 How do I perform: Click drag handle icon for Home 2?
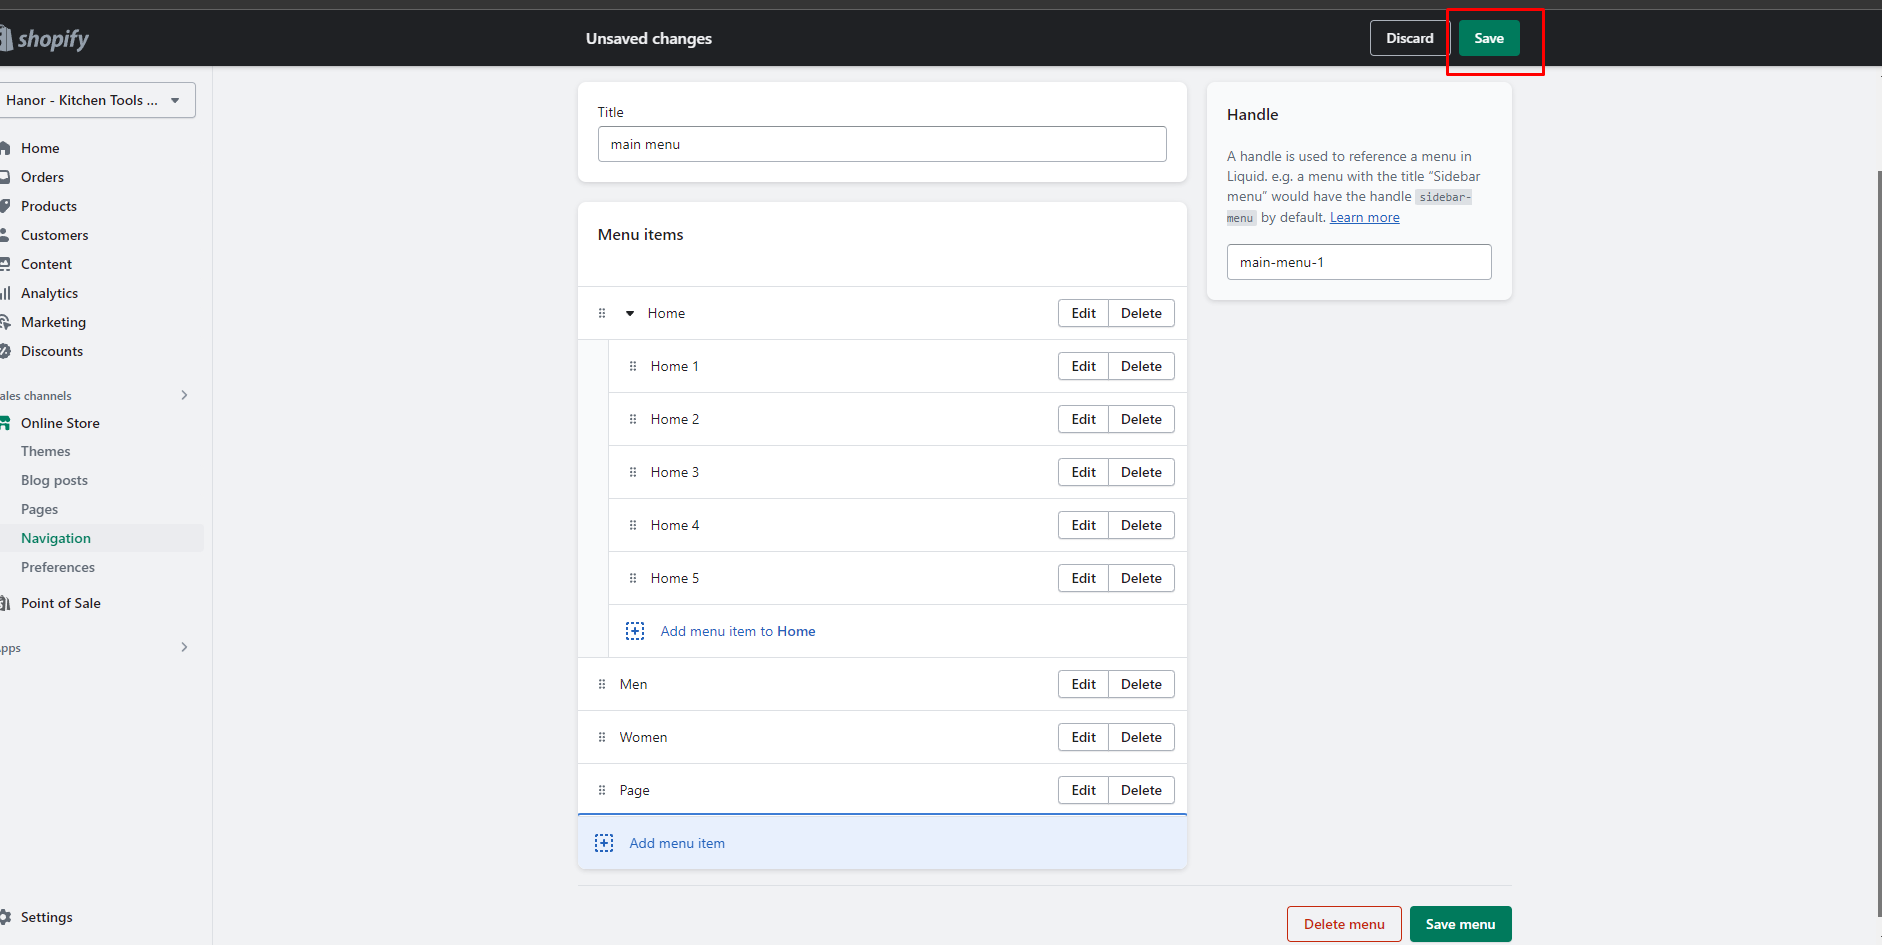633,419
